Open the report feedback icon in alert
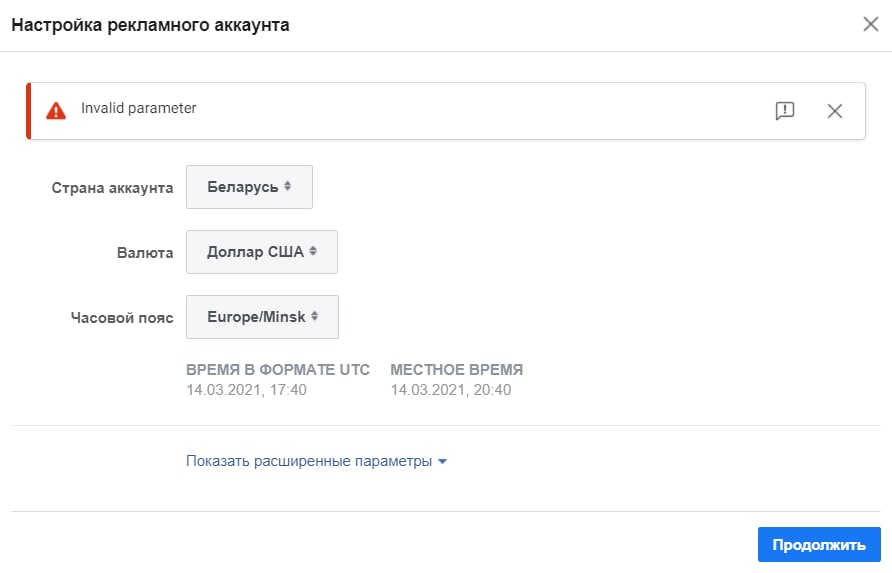The height and width of the screenshot is (573, 892). tap(784, 110)
